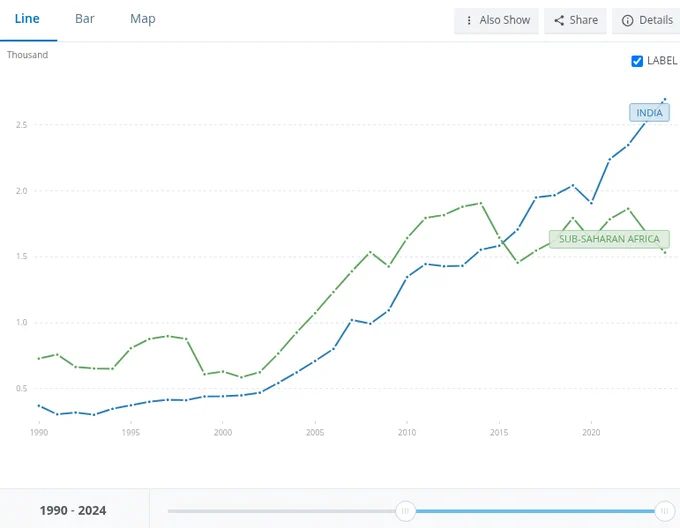Click the 1990 x-axis year label

point(39,432)
